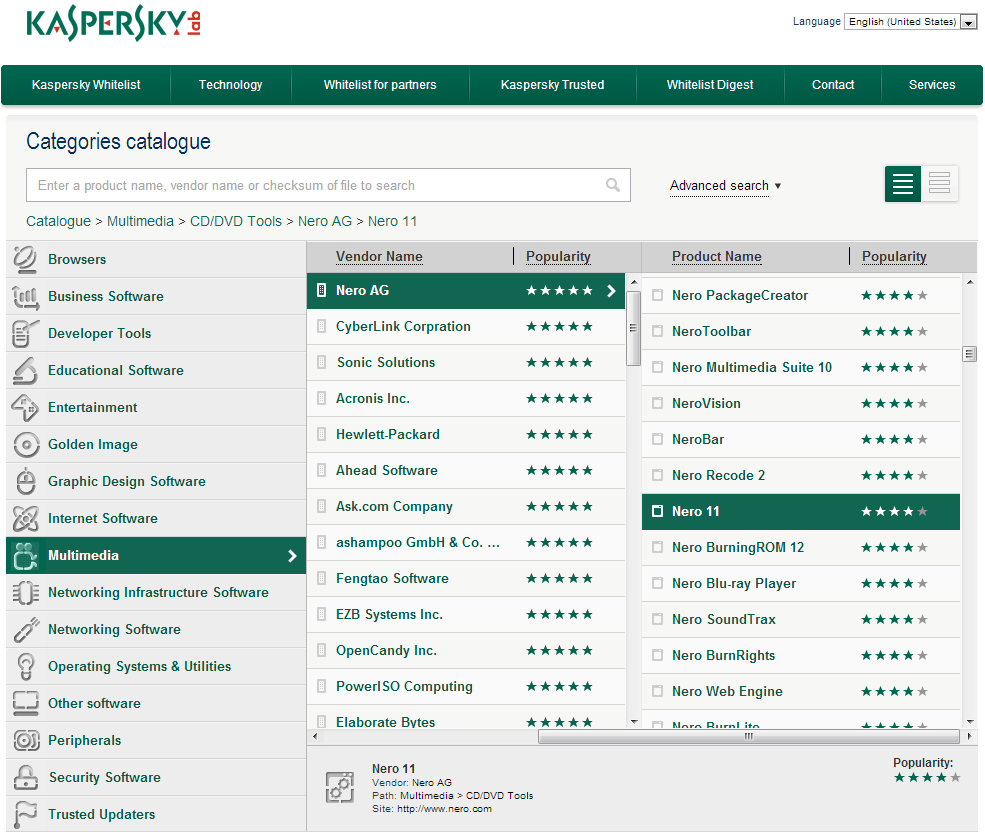Check the NeroBar checkbox
The height and width of the screenshot is (838, 985).
(658, 439)
